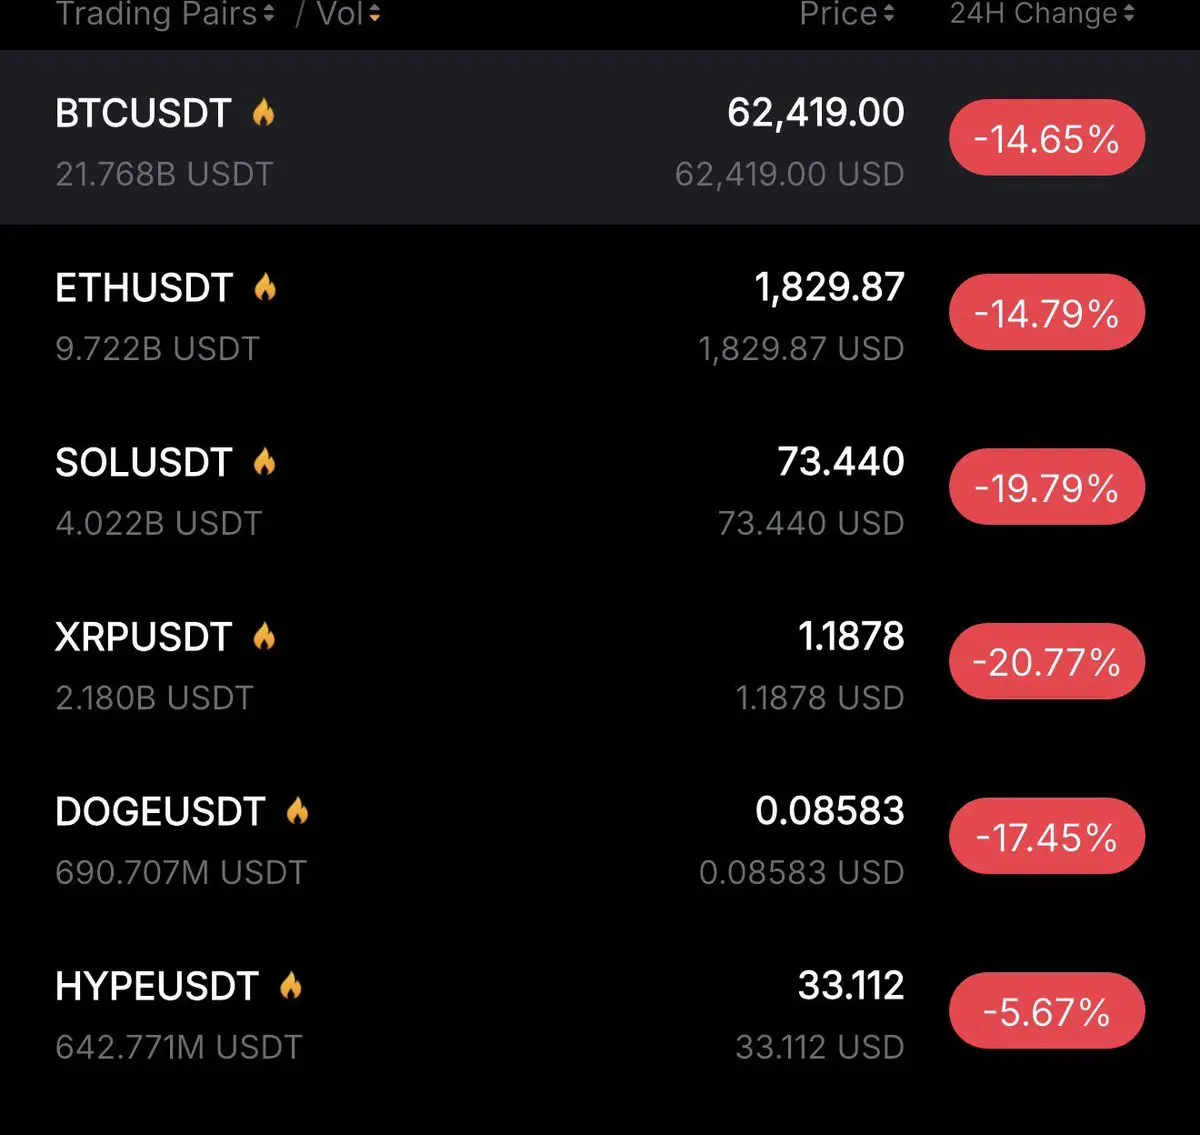Click the -17.45% change badge for DOGE
Viewport: 1200px width, 1135px height.
[1046, 836]
